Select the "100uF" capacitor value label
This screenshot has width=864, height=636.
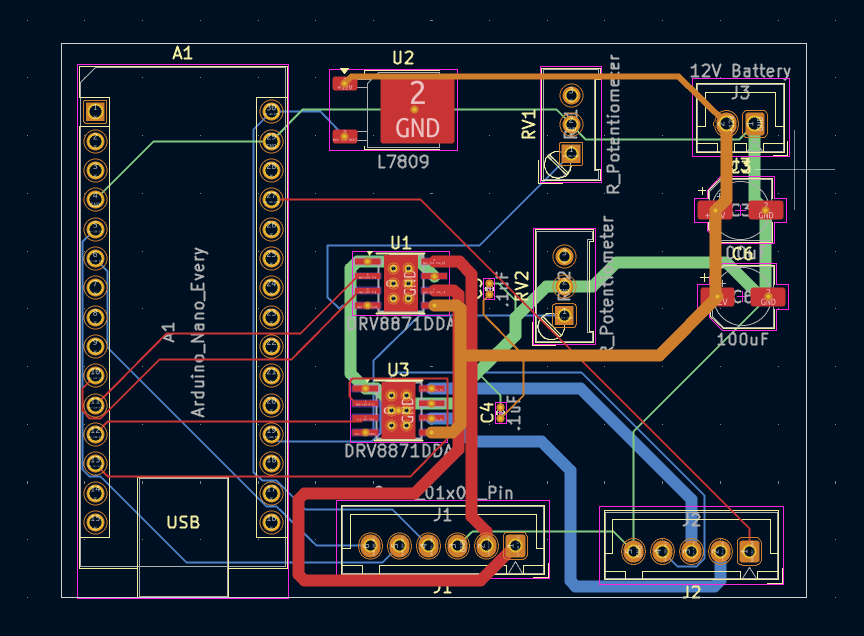click(x=742, y=340)
